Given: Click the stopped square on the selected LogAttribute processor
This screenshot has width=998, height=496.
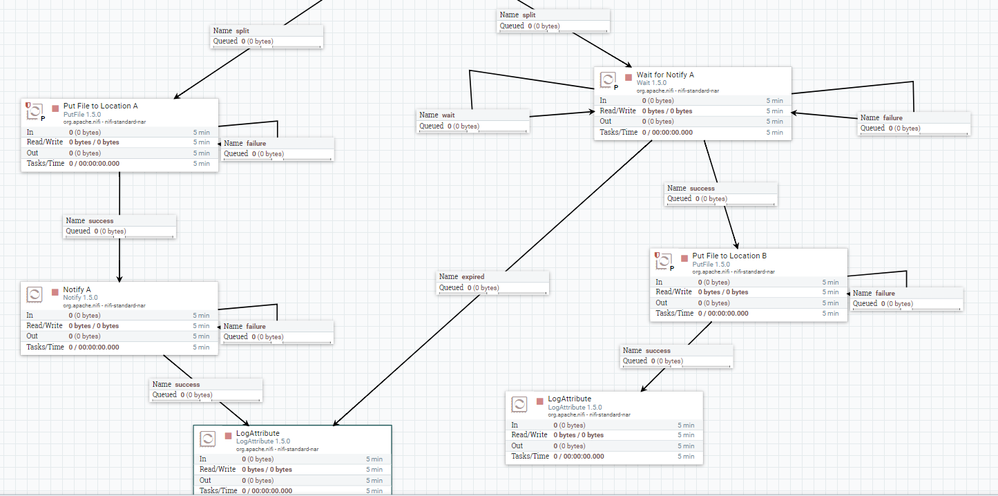Looking at the screenshot, I should tap(228, 436).
